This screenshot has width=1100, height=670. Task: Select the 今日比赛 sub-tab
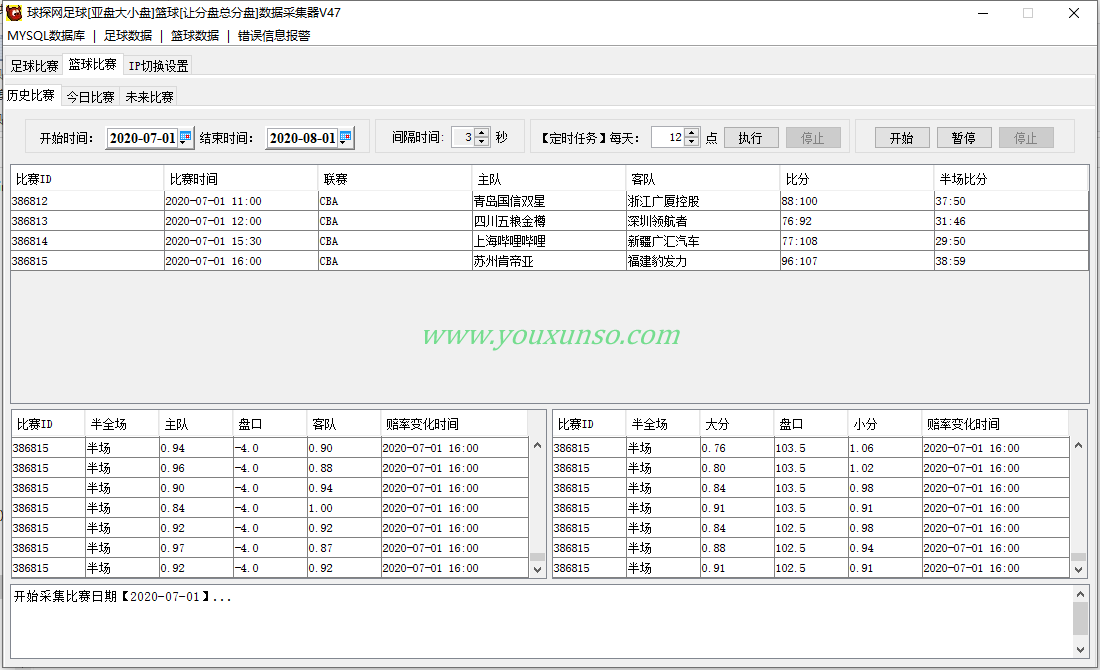90,97
